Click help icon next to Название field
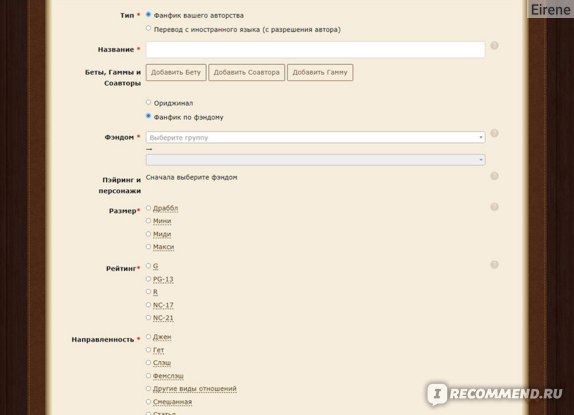Screen dimensions: 574x415 click(x=494, y=46)
